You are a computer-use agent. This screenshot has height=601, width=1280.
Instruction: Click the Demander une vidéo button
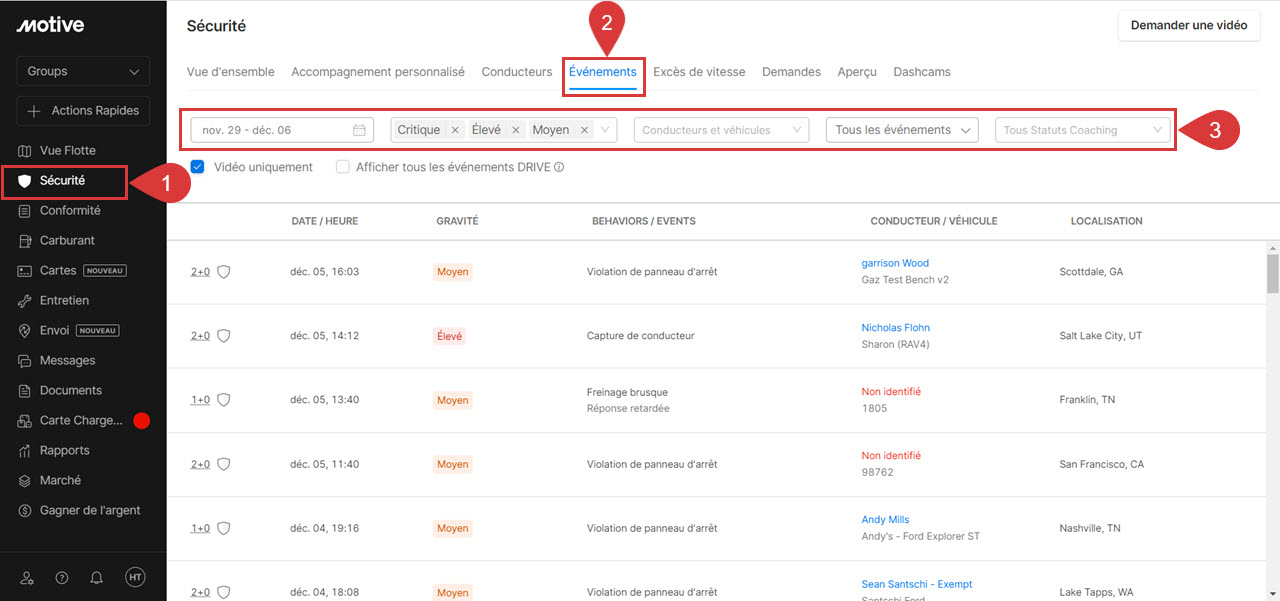pos(1188,25)
